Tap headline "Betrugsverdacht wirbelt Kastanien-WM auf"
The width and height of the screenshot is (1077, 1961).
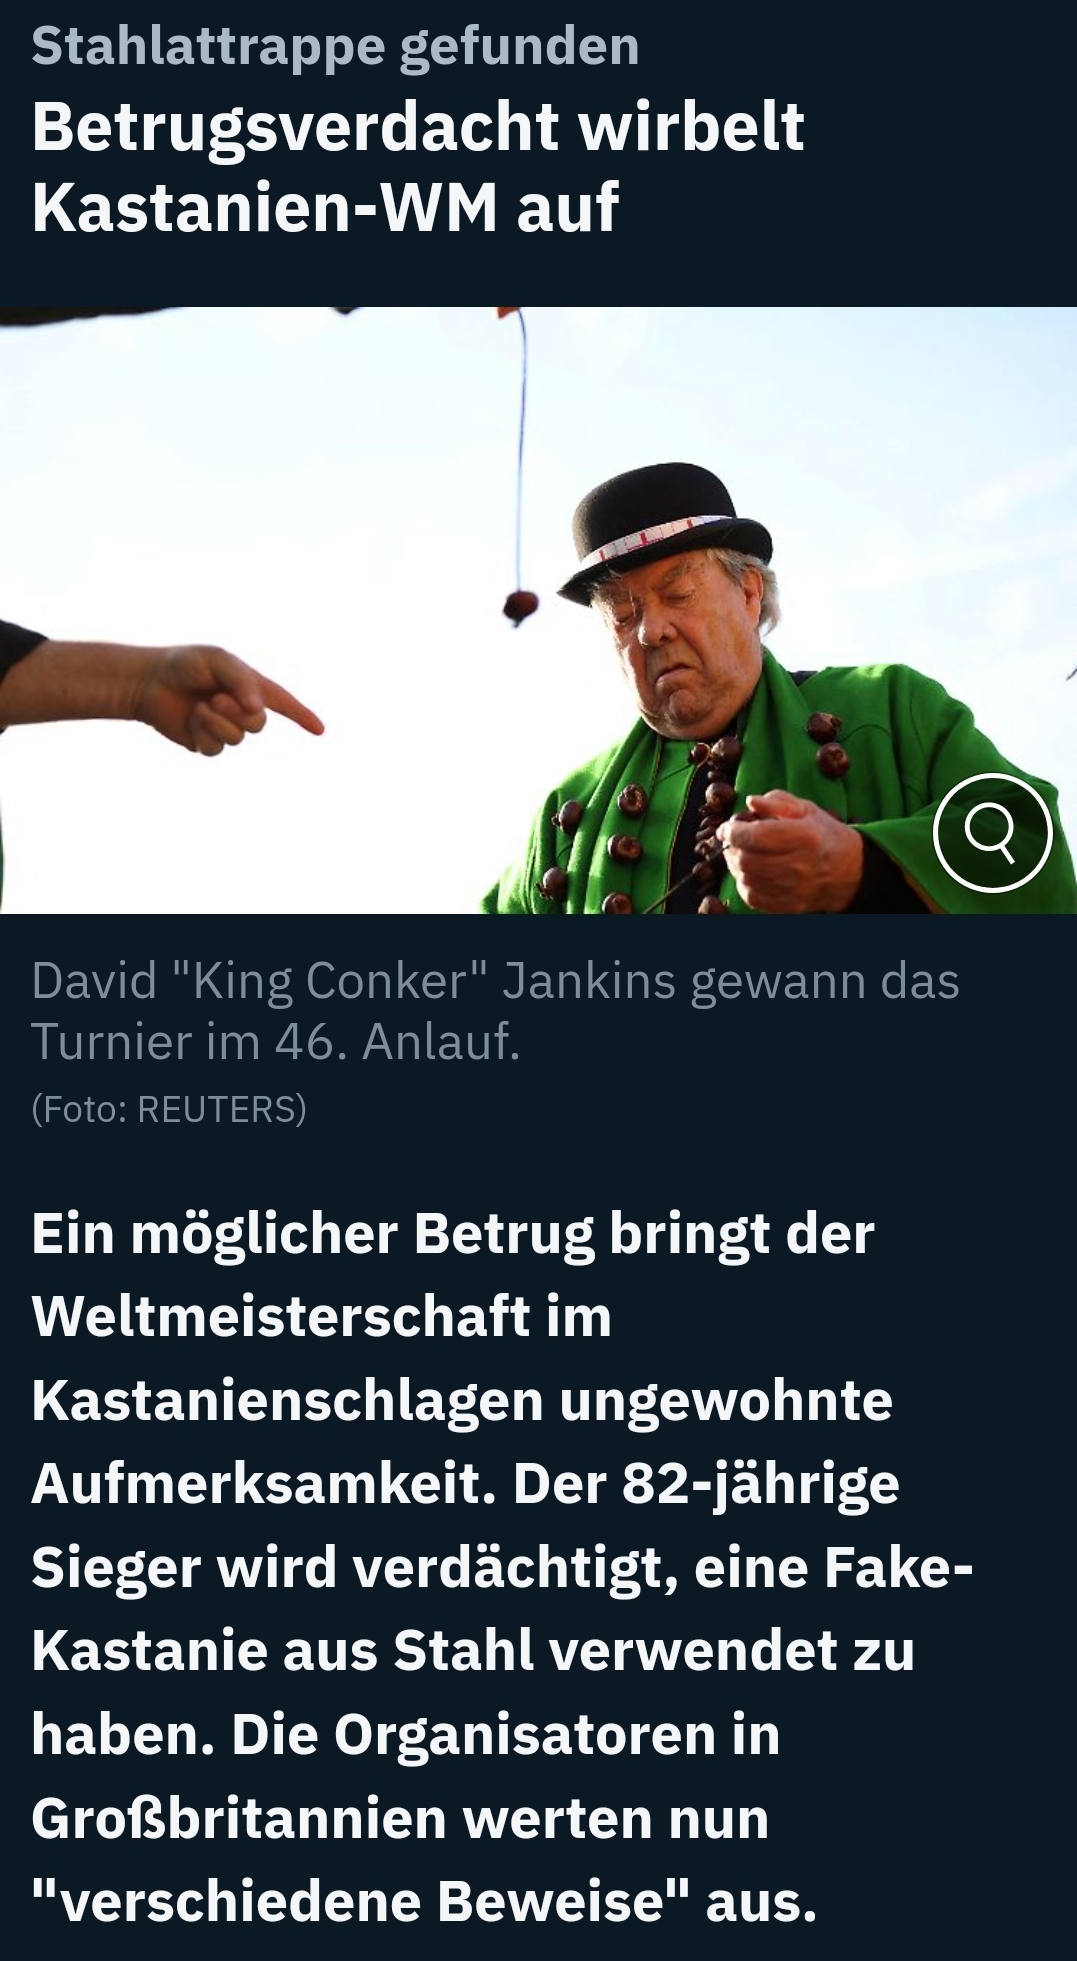point(418,167)
